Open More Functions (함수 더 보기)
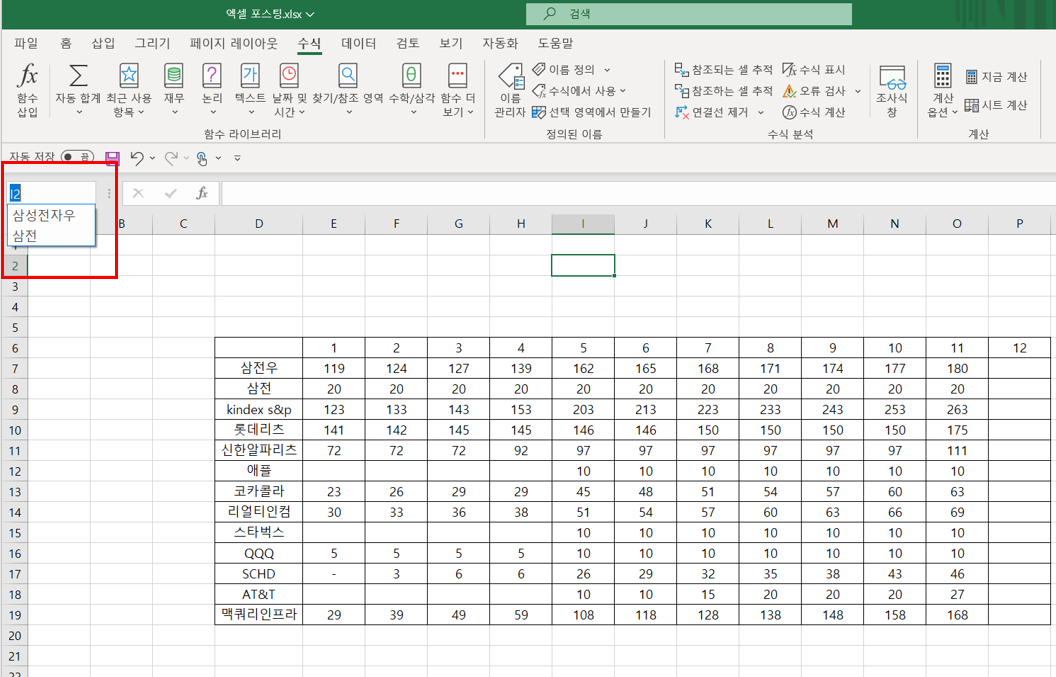This screenshot has width=1056, height=677. (x=458, y=90)
